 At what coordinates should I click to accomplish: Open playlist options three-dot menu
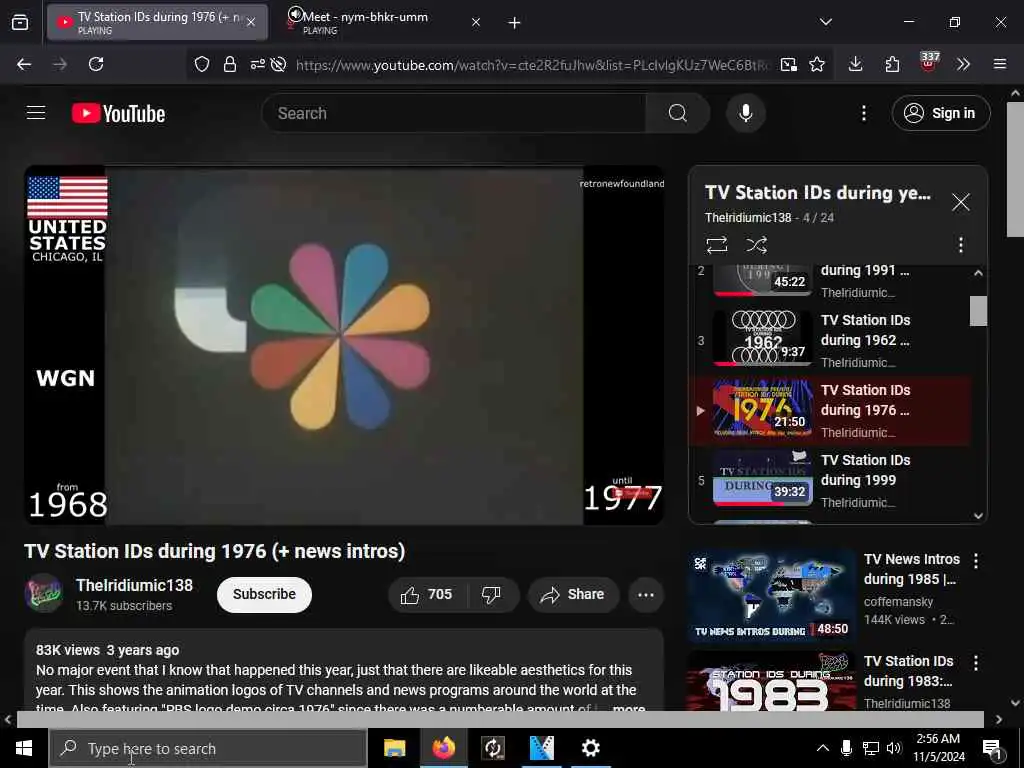coord(960,245)
